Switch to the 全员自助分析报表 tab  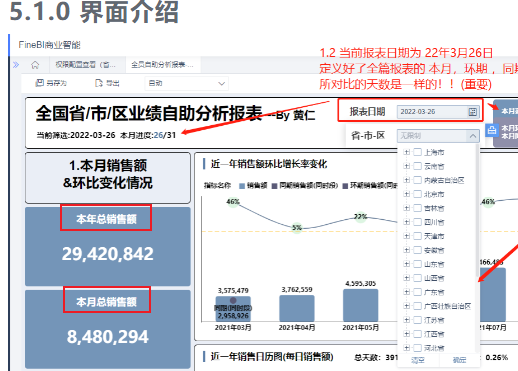pyautogui.click(x=163, y=65)
